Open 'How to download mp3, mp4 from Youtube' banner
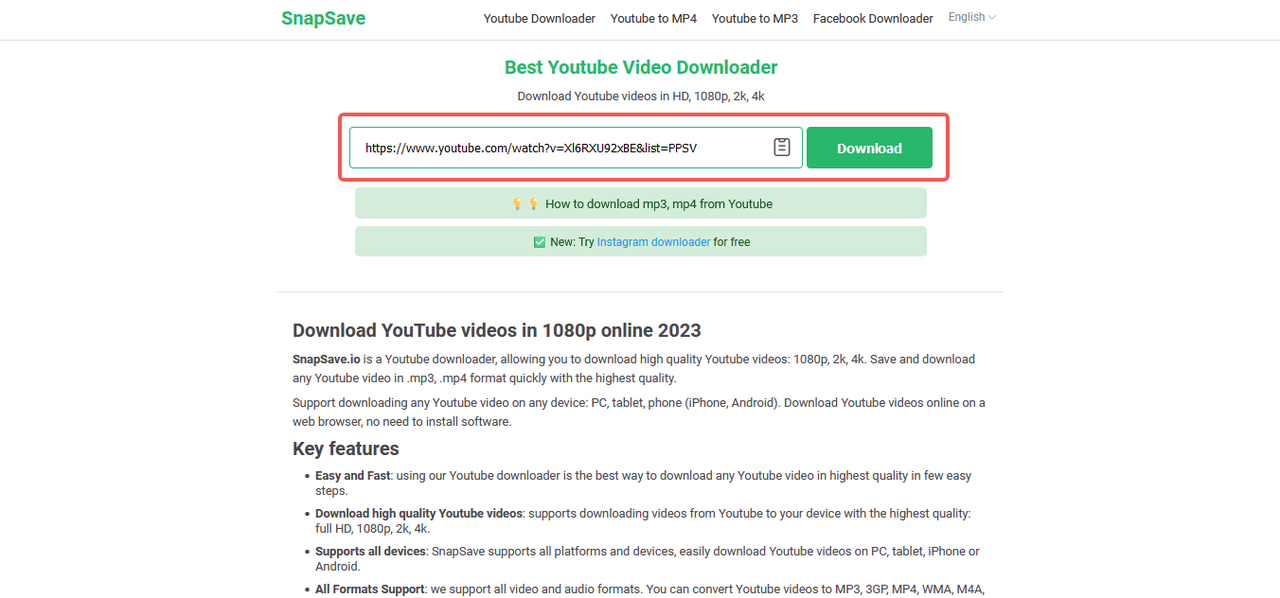The image size is (1280, 598). (x=641, y=203)
